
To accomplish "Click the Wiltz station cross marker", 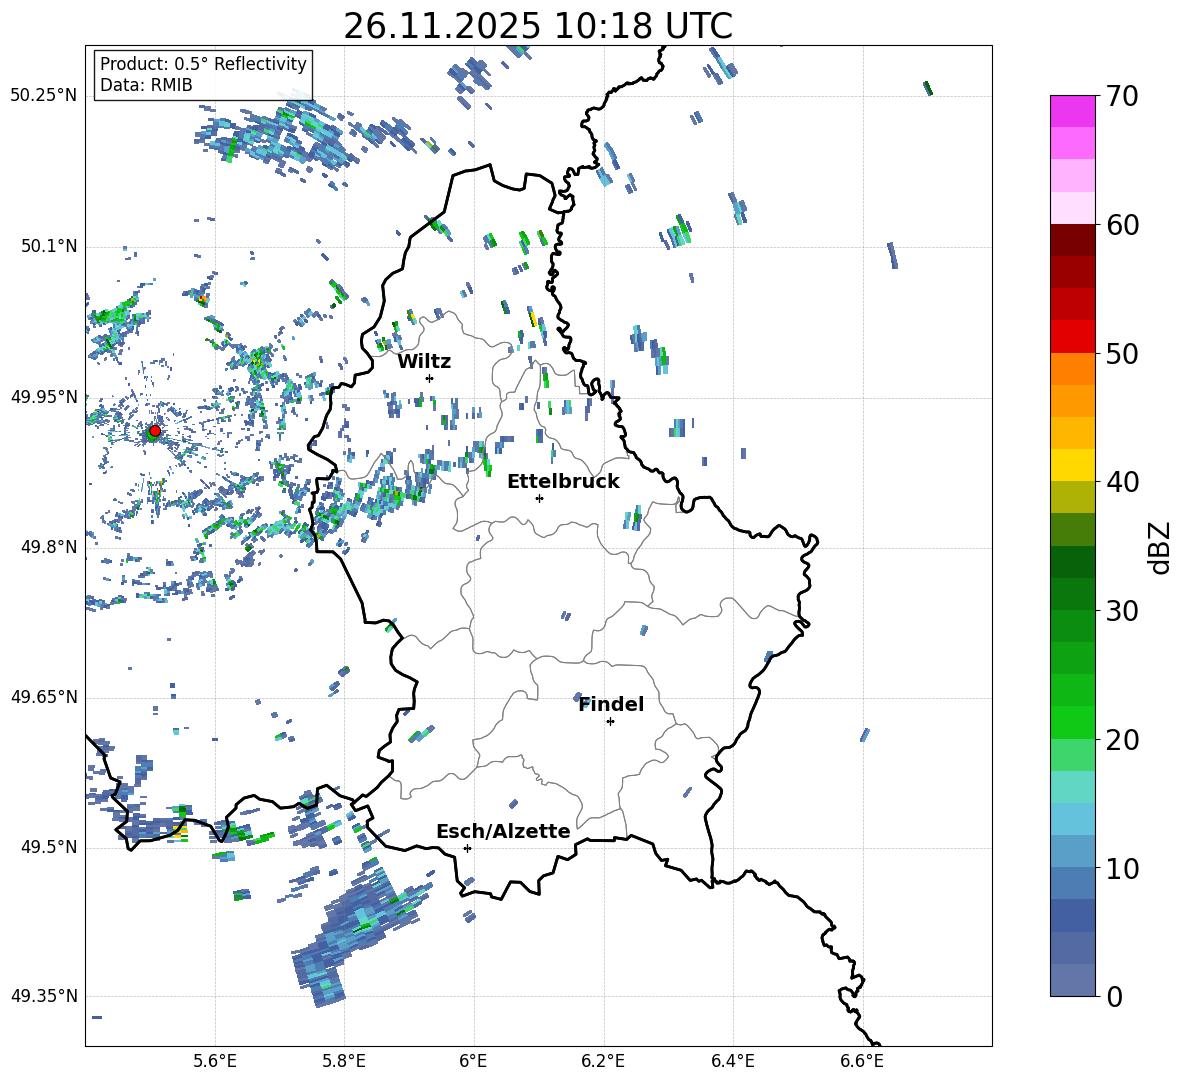I will point(429,378).
